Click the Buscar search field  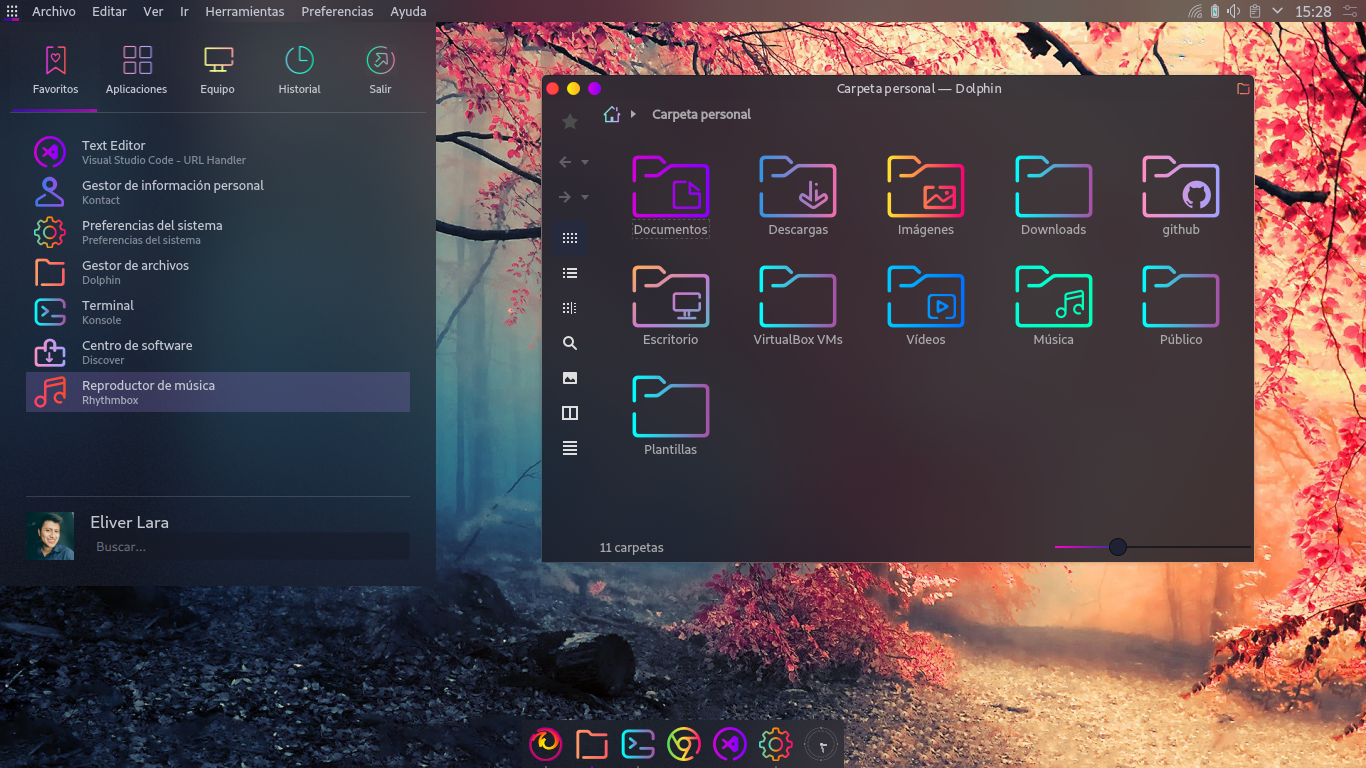[x=248, y=547]
